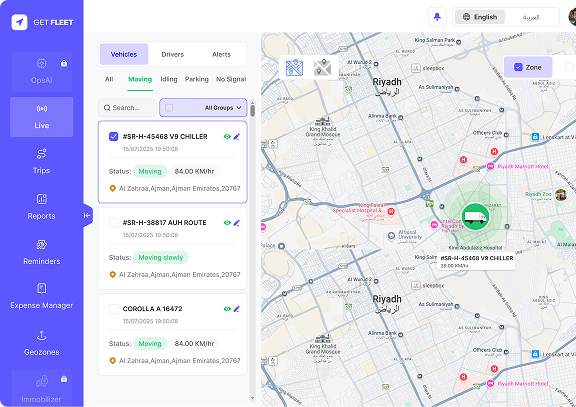
Task: Click in the vehicle Search field
Action: pos(127,108)
